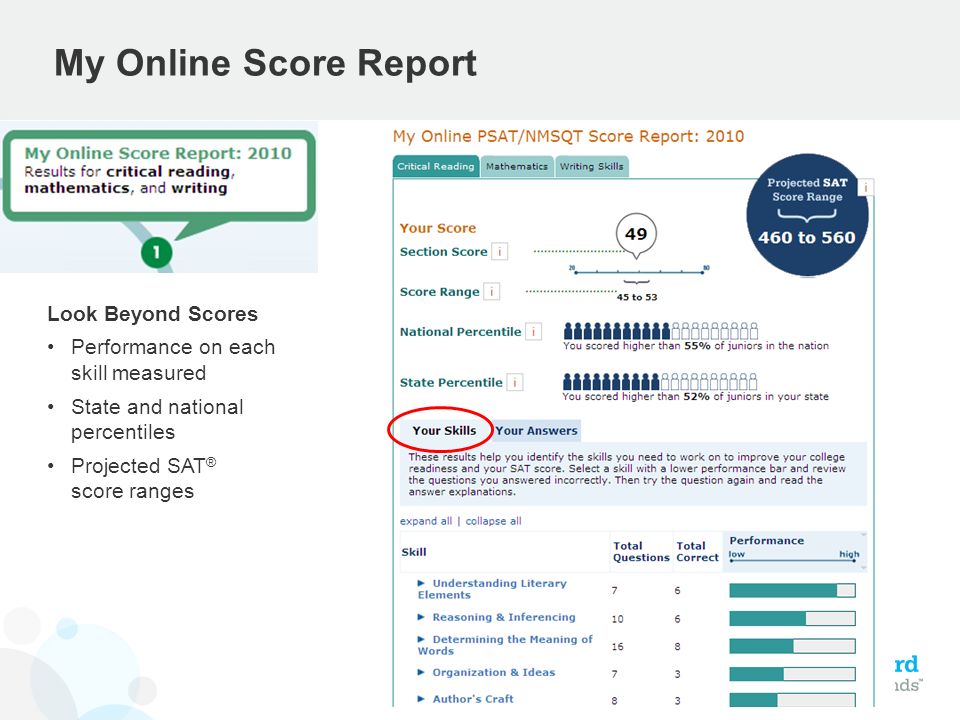This screenshot has height=720, width=960.
Task: Click the Projected SAT Score Range badge
Action: click(807, 215)
